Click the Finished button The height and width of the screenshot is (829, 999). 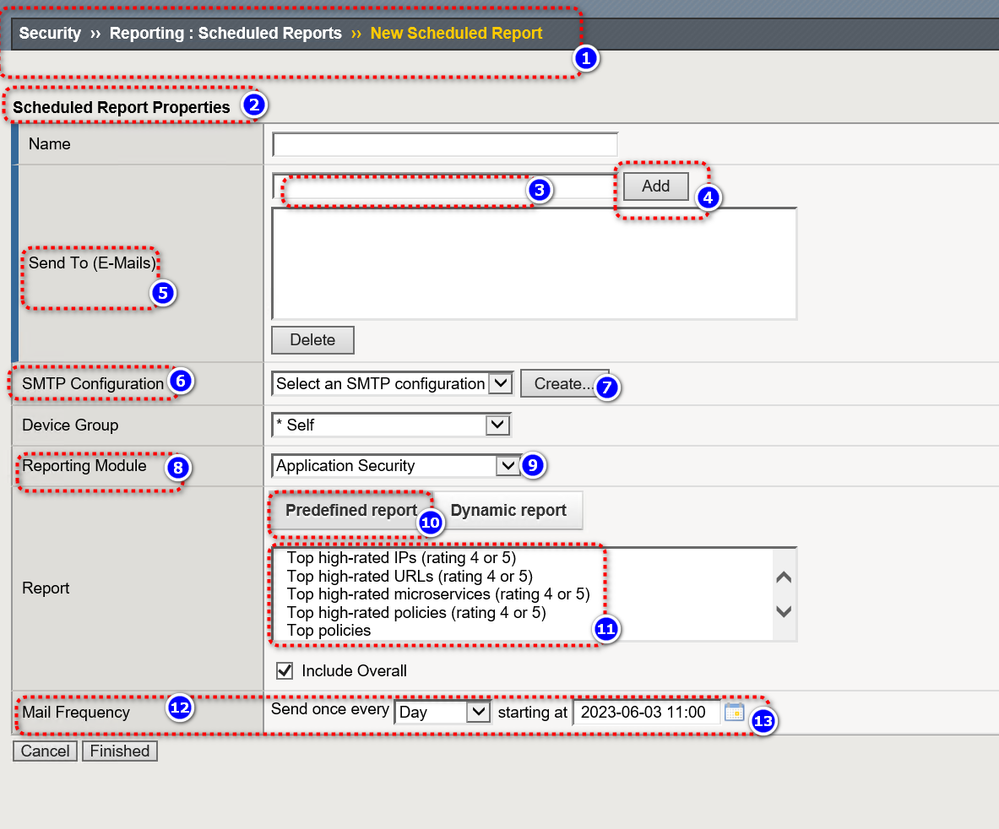(x=119, y=751)
